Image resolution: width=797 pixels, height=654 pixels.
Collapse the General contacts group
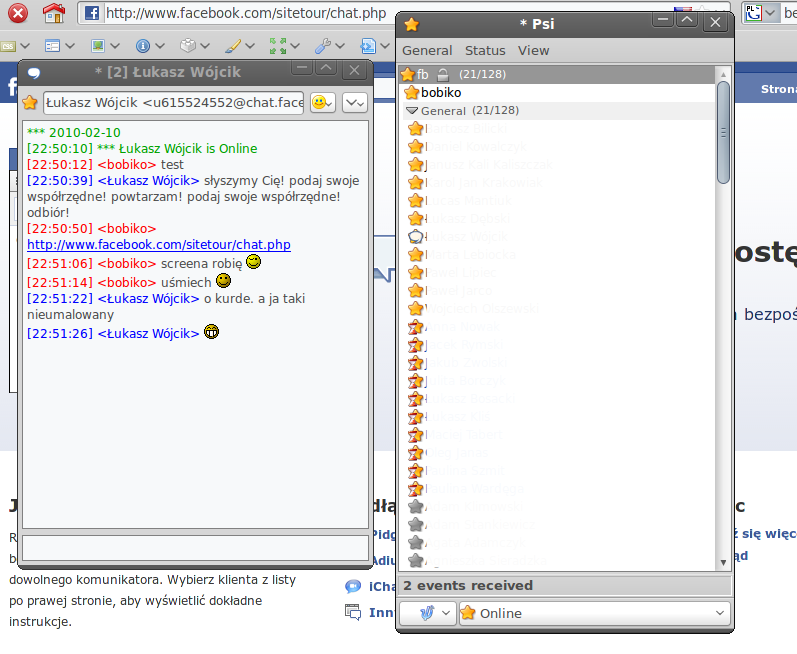412,110
